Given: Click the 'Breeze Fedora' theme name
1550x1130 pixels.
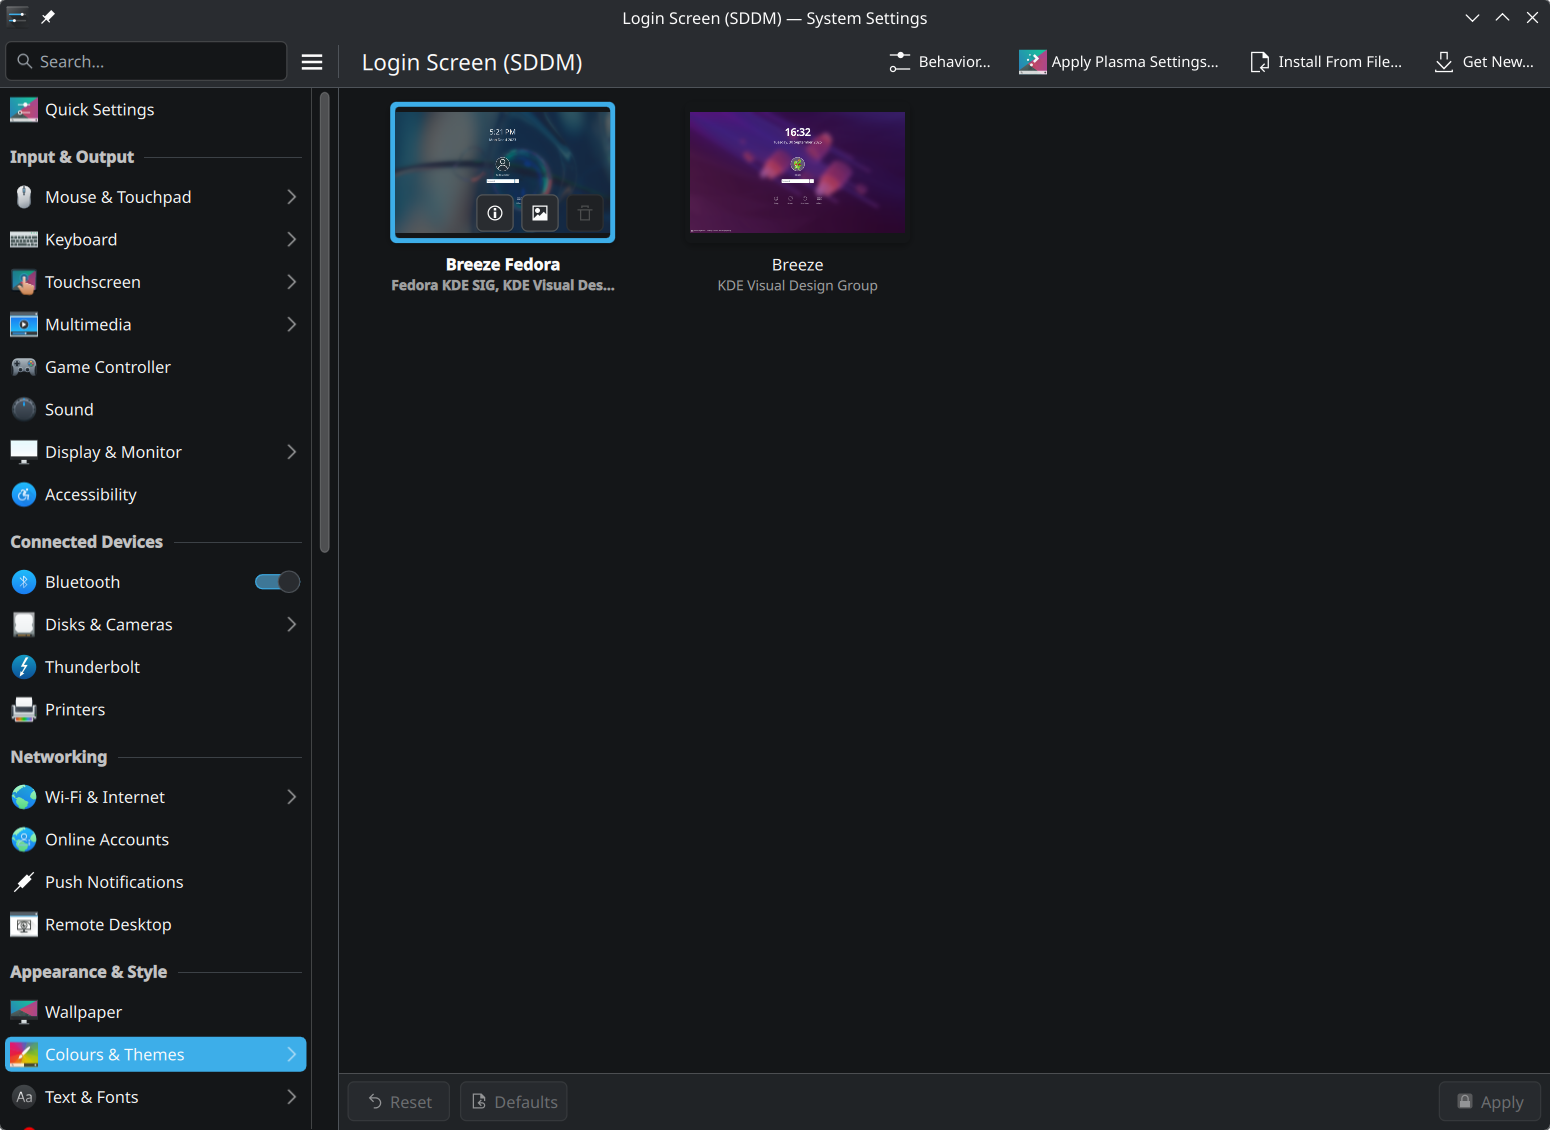Looking at the screenshot, I should pyautogui.click(x=503, y=265).
